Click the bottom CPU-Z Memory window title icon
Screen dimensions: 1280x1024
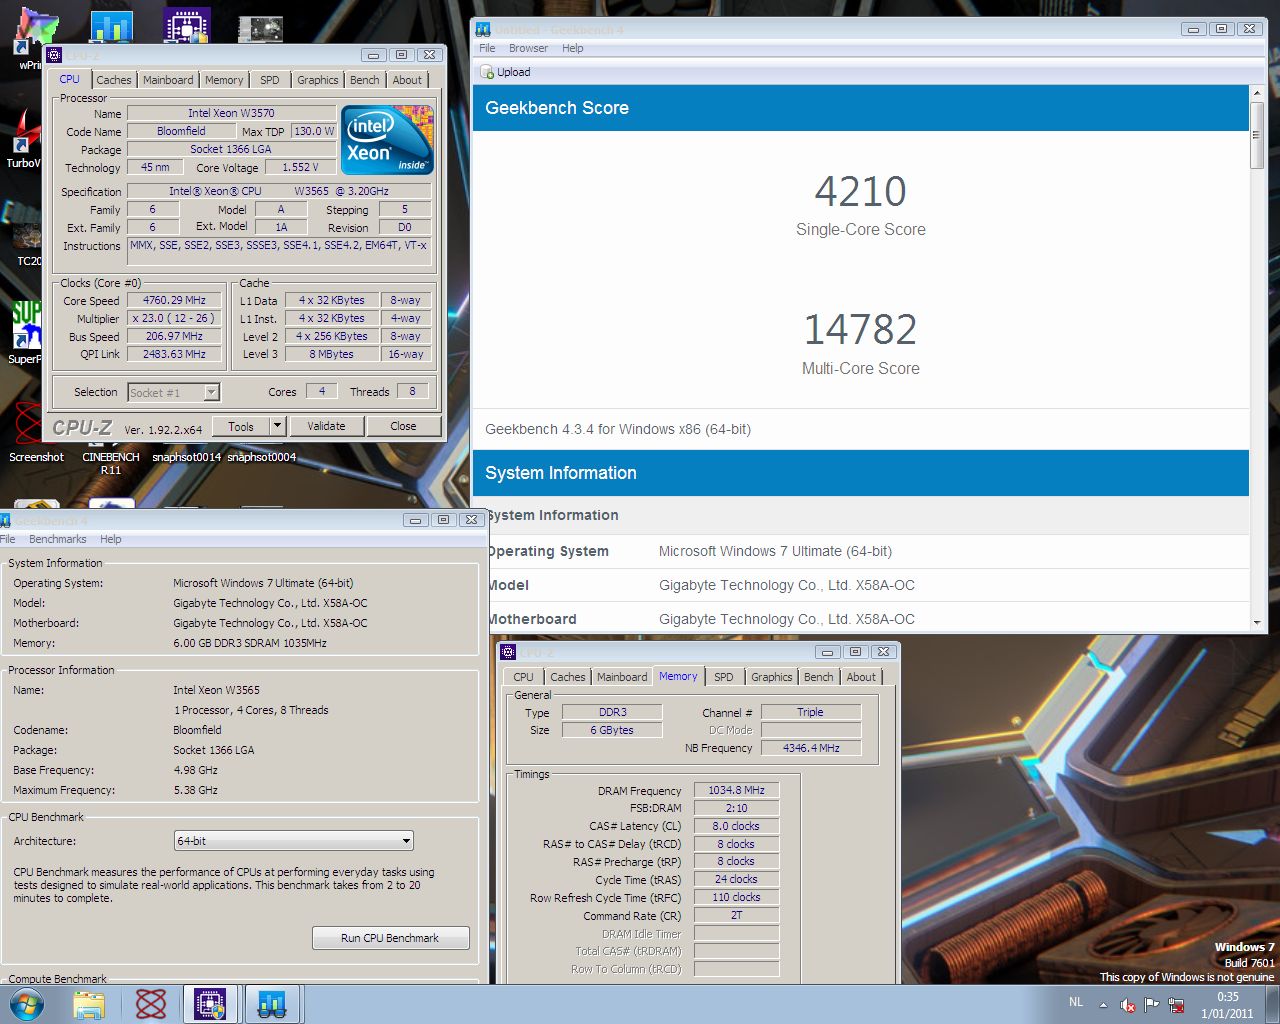click(x=508, y=652)
